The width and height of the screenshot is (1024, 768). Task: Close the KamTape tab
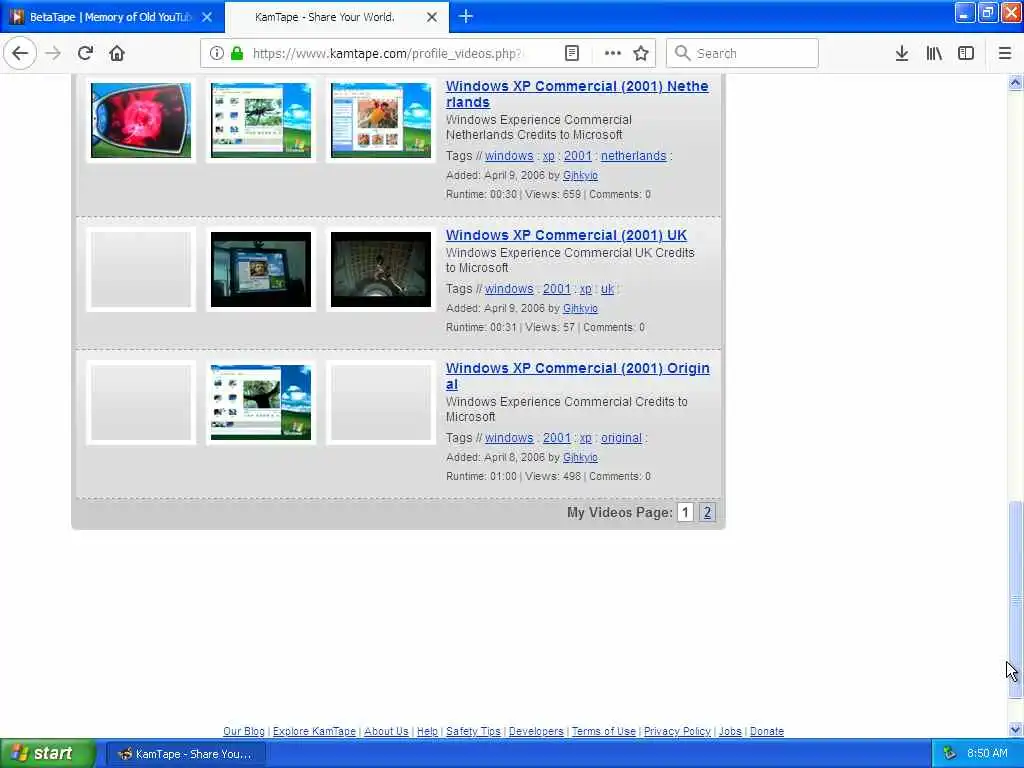click(432, 17)
